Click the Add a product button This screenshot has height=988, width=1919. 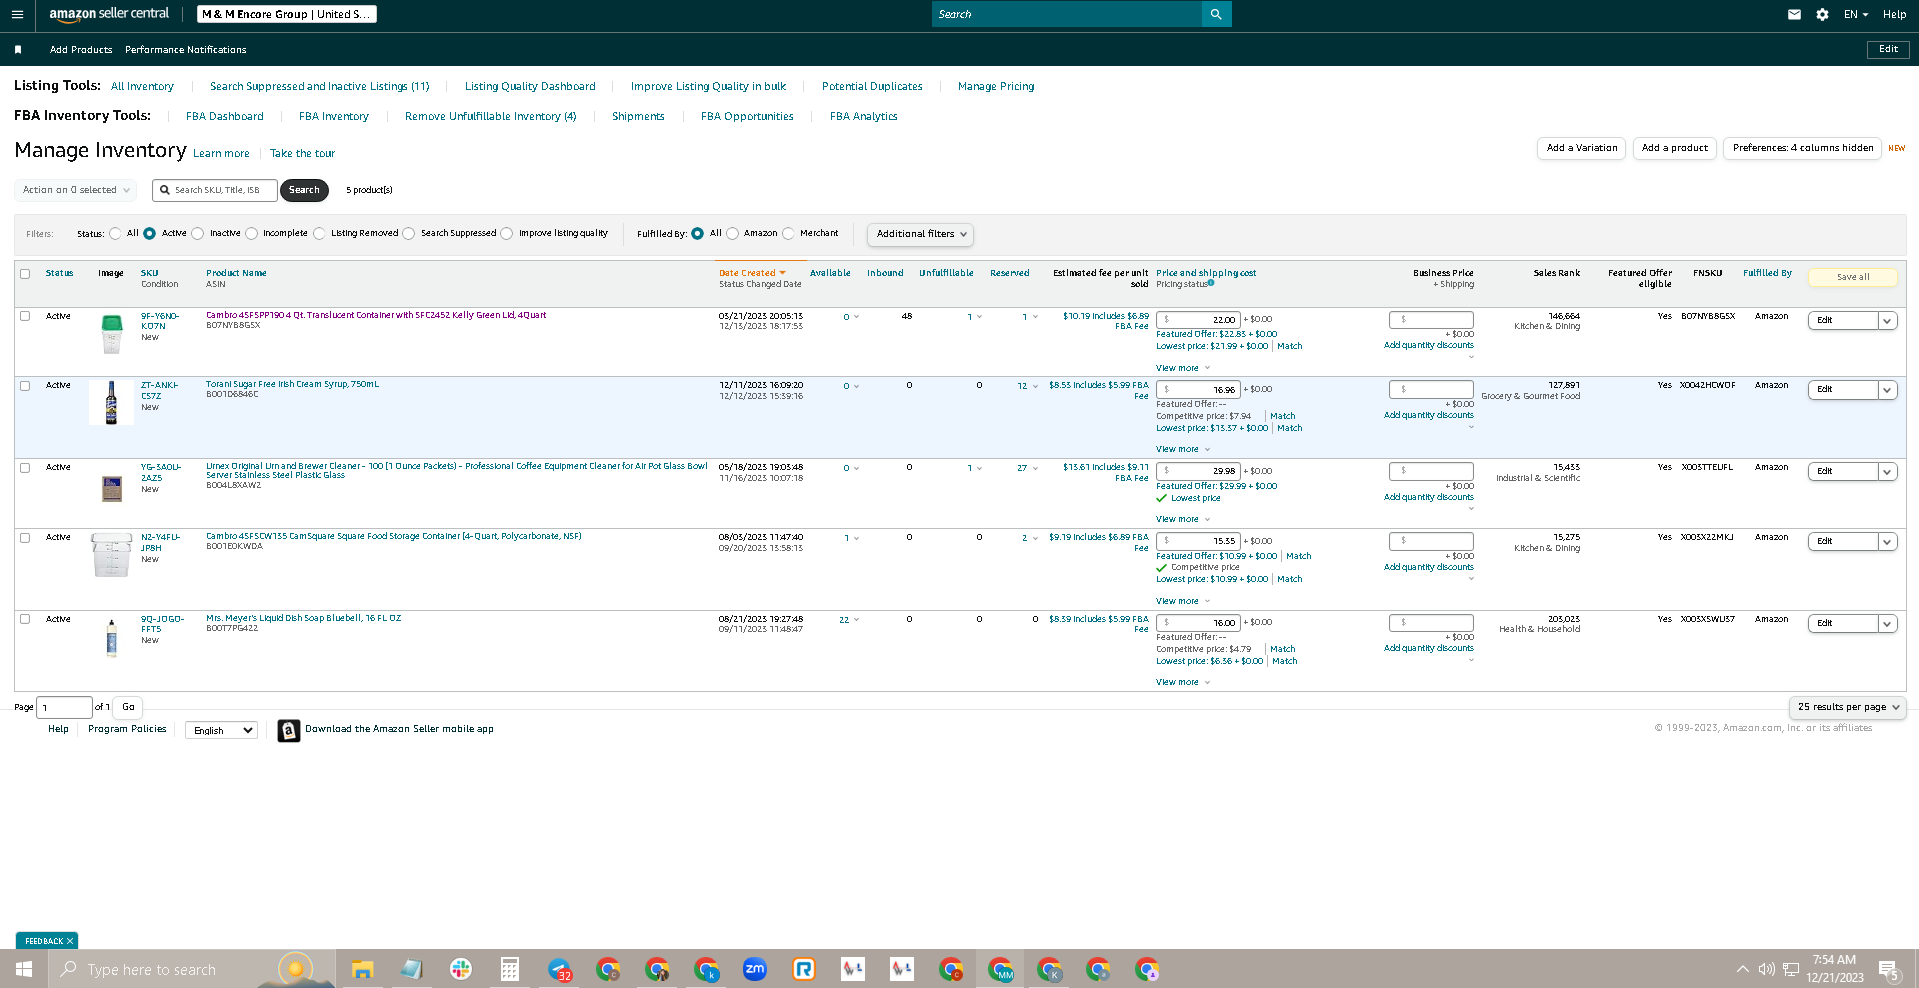1675,148
